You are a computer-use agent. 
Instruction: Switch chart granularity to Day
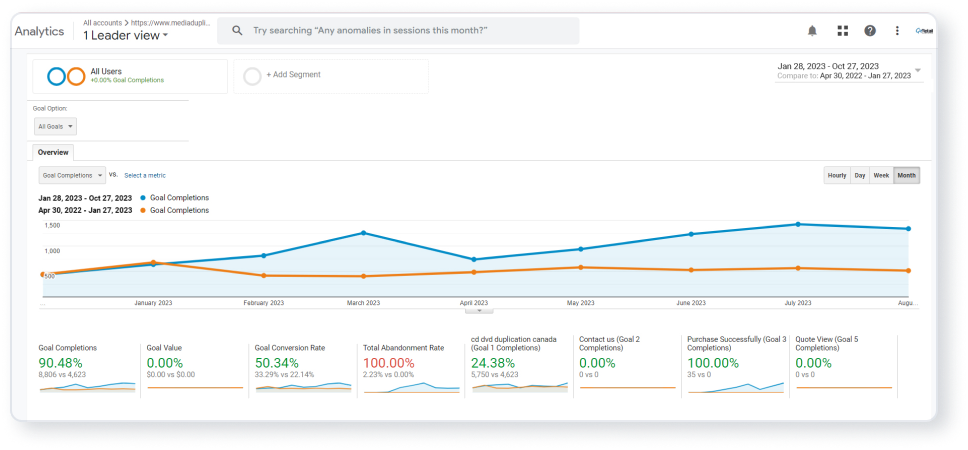pos(860,176)
